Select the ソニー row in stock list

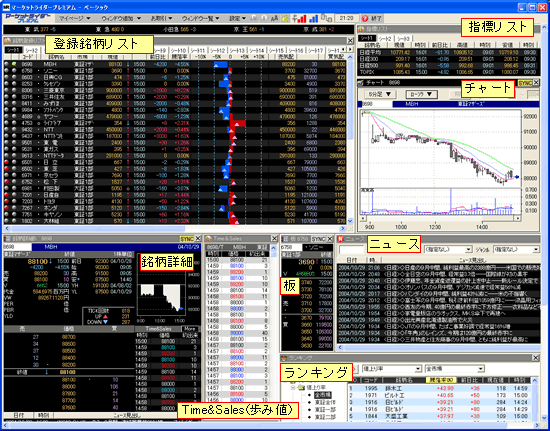175,71
